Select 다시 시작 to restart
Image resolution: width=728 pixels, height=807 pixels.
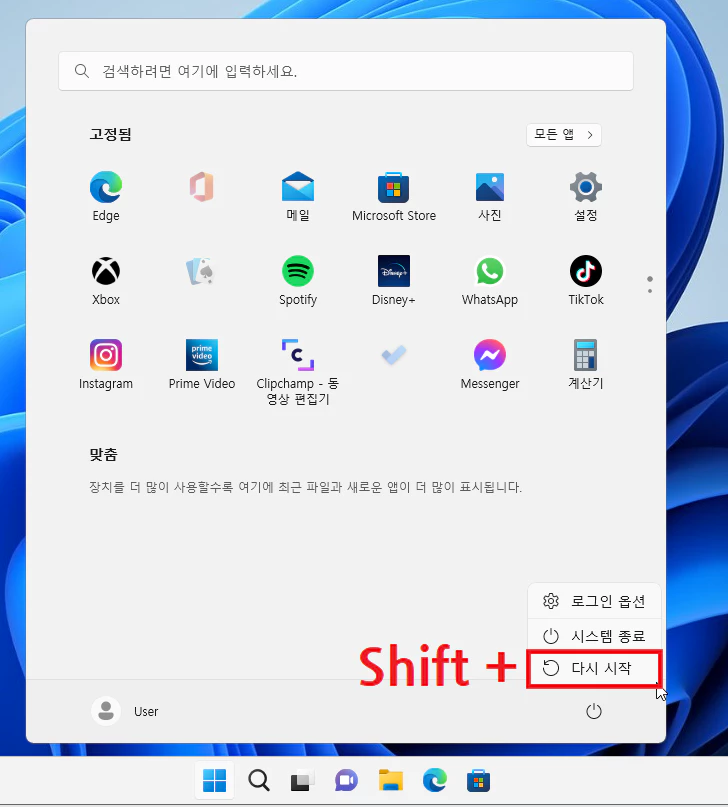click(594, 669)
